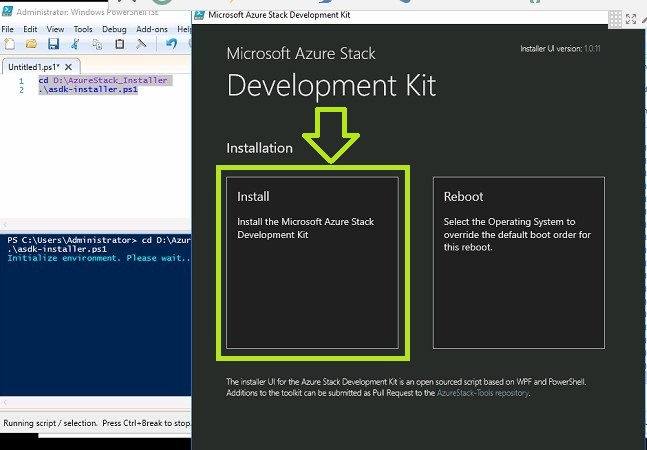This screenshot has height=450, width=647.
Task: Click the 'Running script / selection' status bar text
Action: tap(97, 423)
